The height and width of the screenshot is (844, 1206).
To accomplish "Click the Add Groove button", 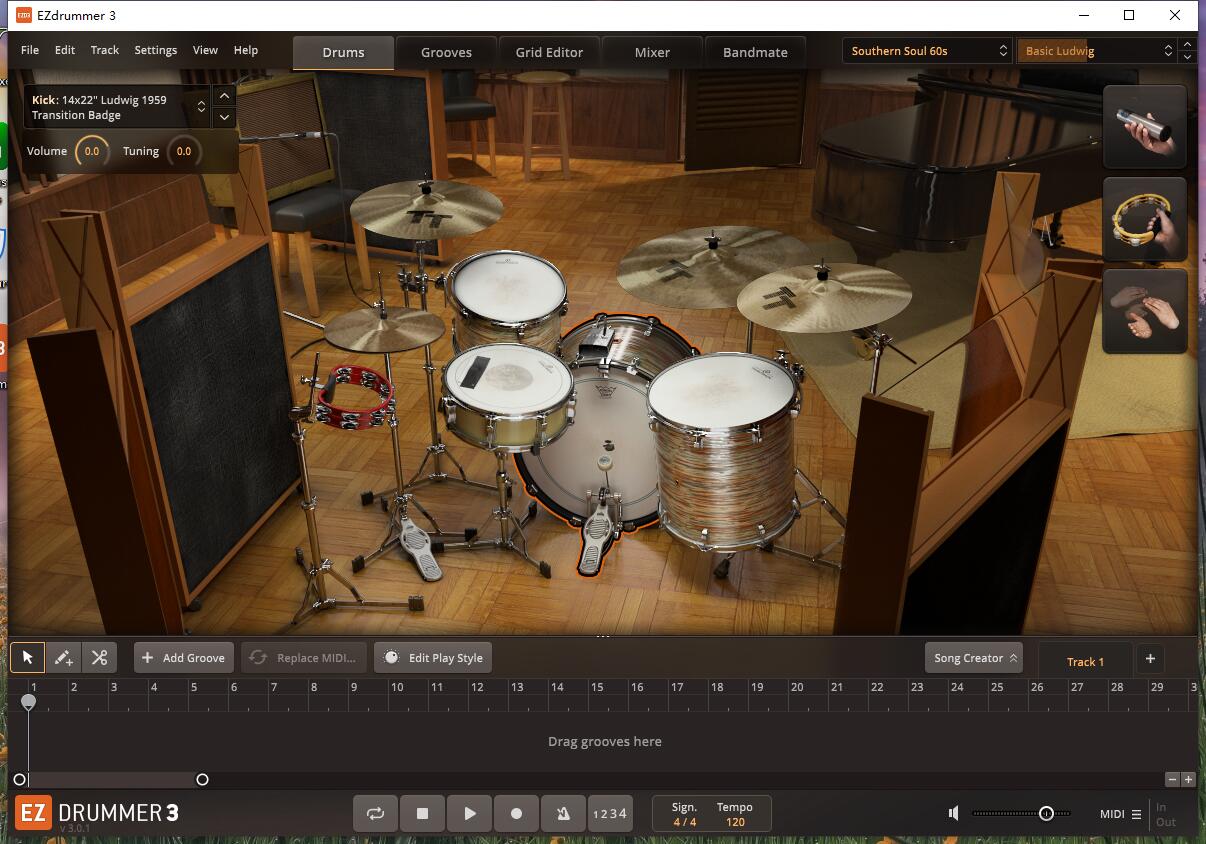I will (184, 658).
